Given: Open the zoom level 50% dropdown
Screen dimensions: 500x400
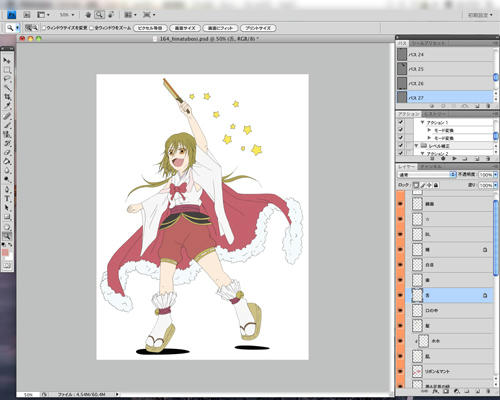Looking at the screenshot, I should [x=67, y=15].
